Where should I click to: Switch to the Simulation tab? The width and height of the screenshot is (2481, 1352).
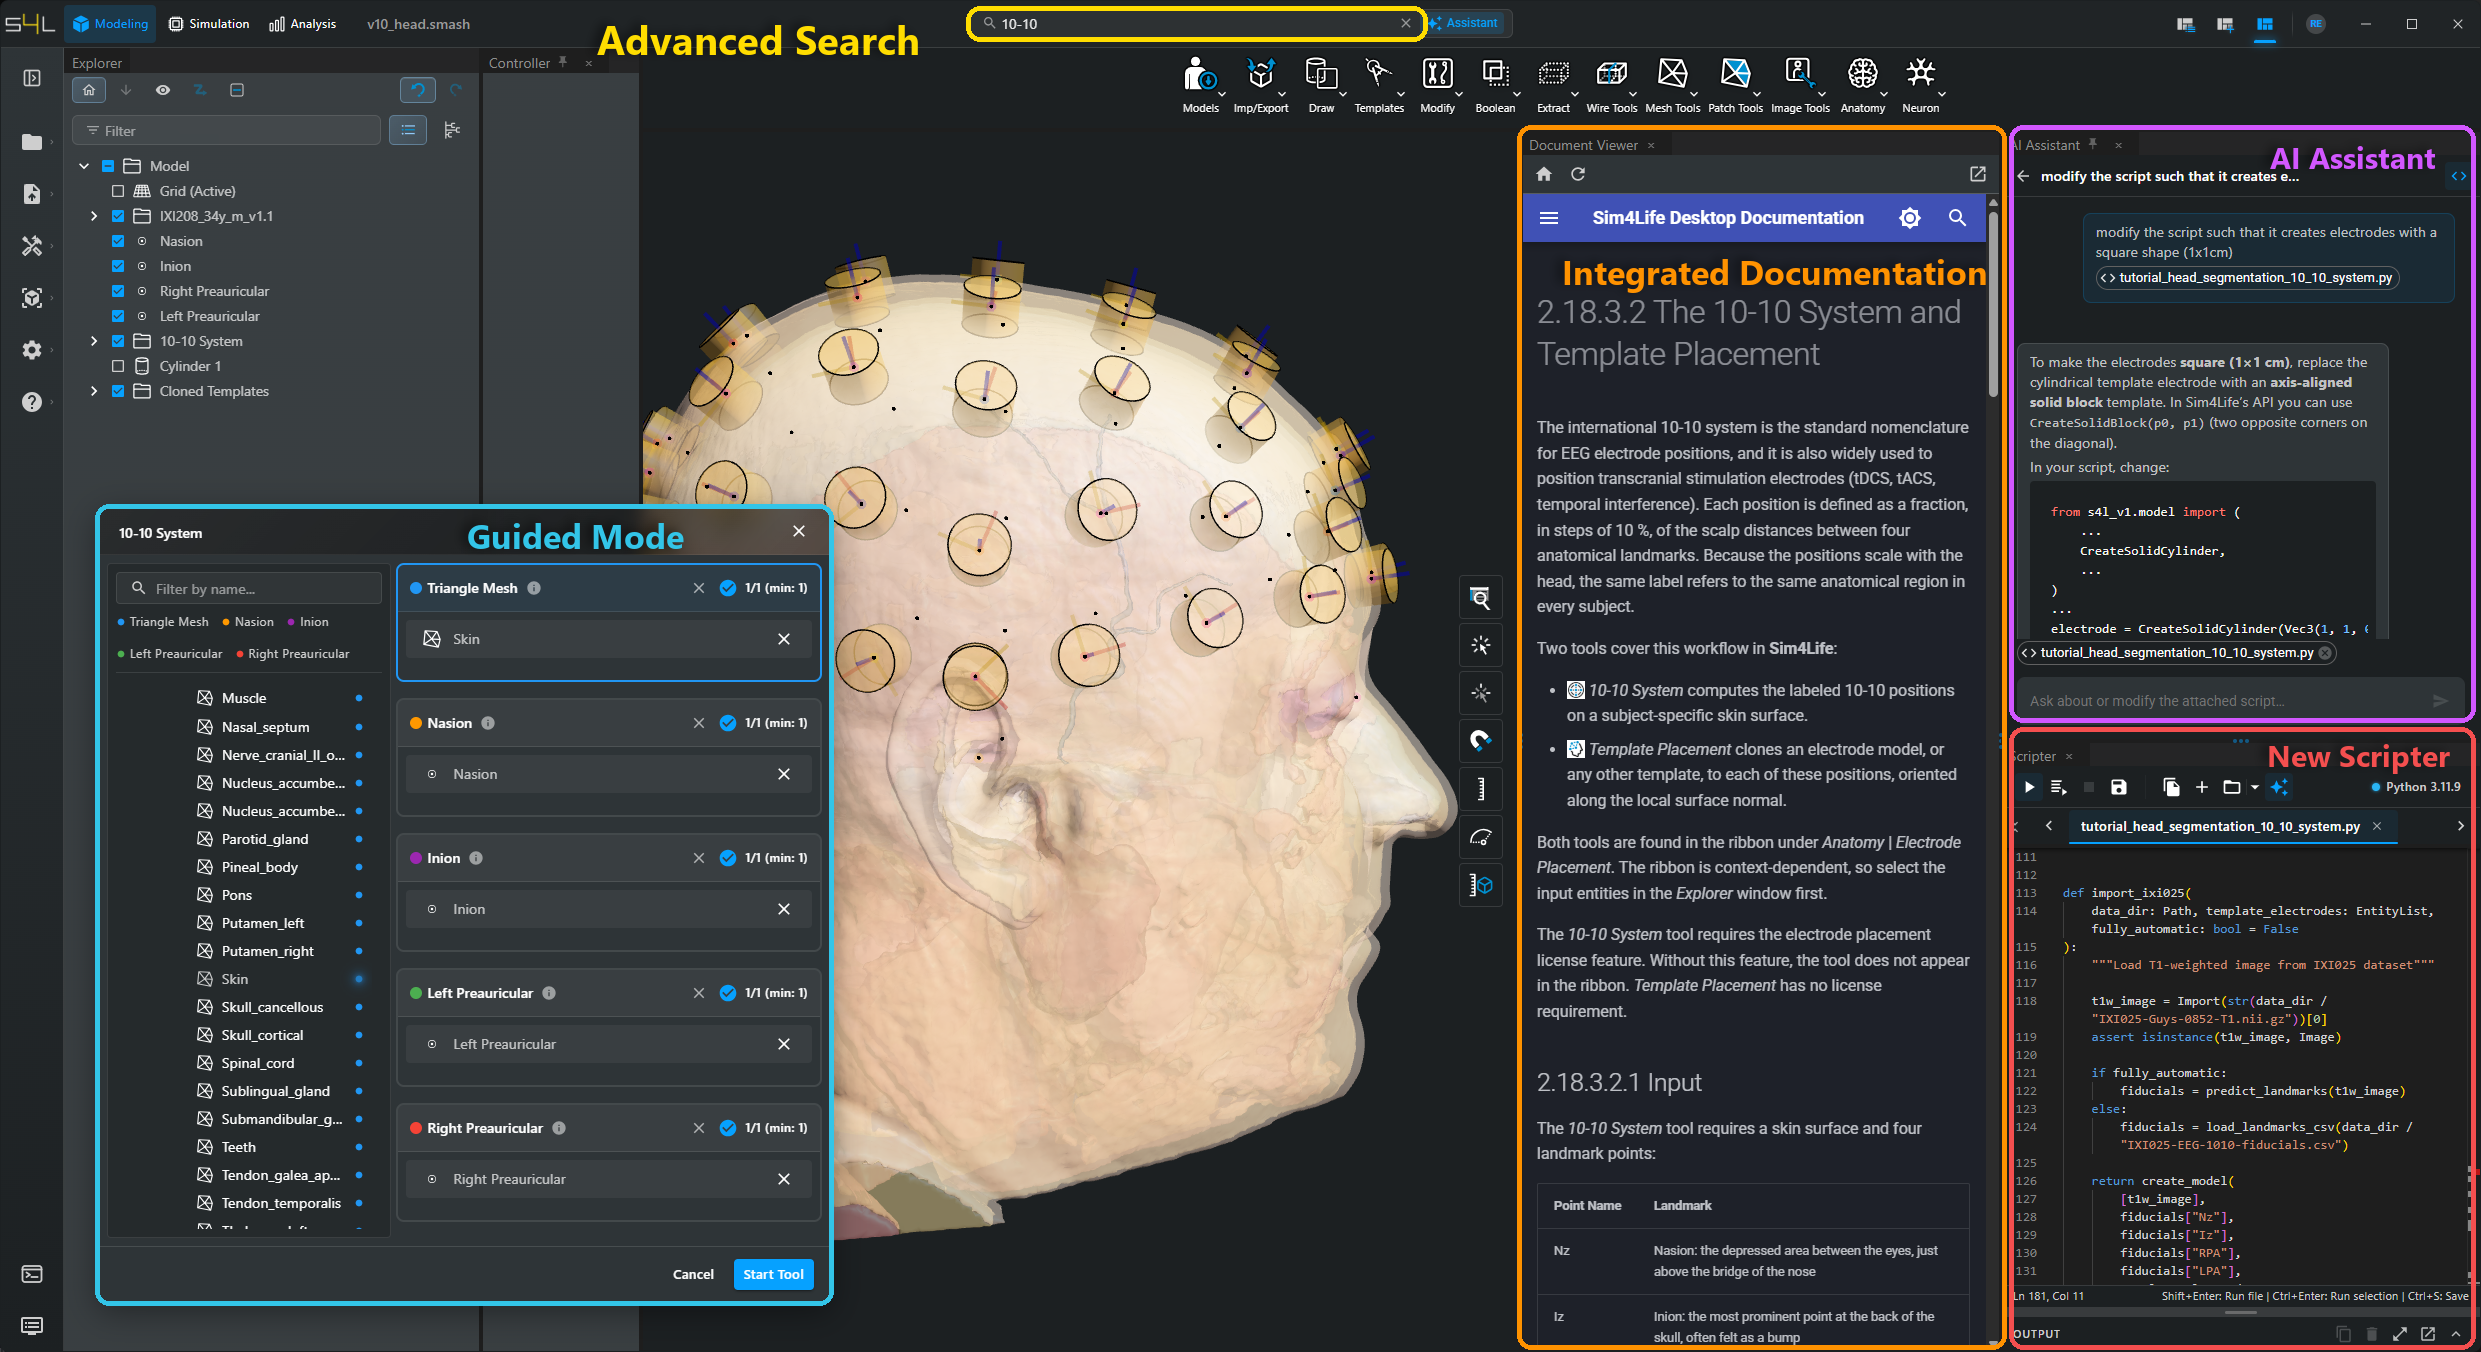(x=209, y=24)
